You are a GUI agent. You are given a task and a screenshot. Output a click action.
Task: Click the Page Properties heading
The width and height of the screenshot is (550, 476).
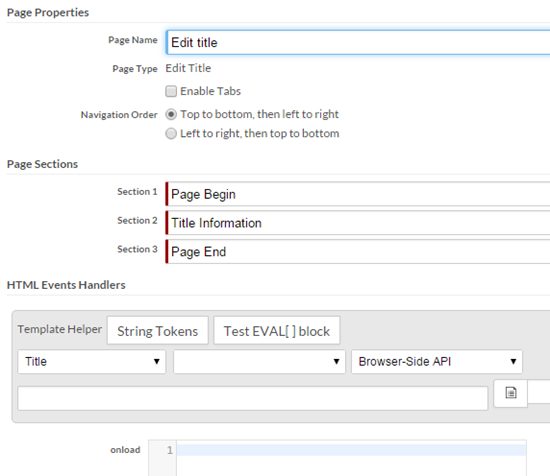(x=48, y=13)
